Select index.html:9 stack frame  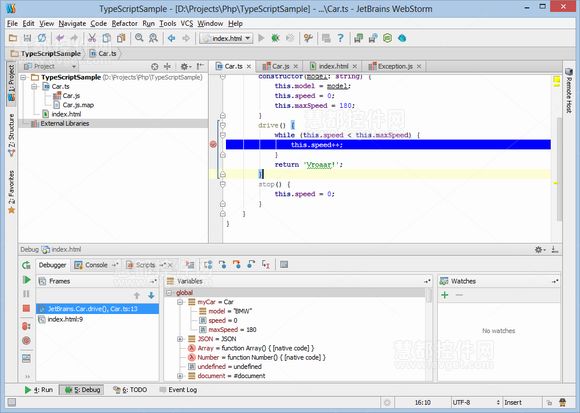[98, 319]
